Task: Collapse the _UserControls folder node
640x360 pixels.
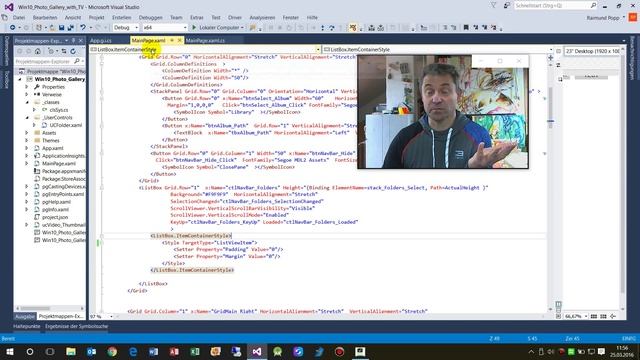Action: [27, 118]
